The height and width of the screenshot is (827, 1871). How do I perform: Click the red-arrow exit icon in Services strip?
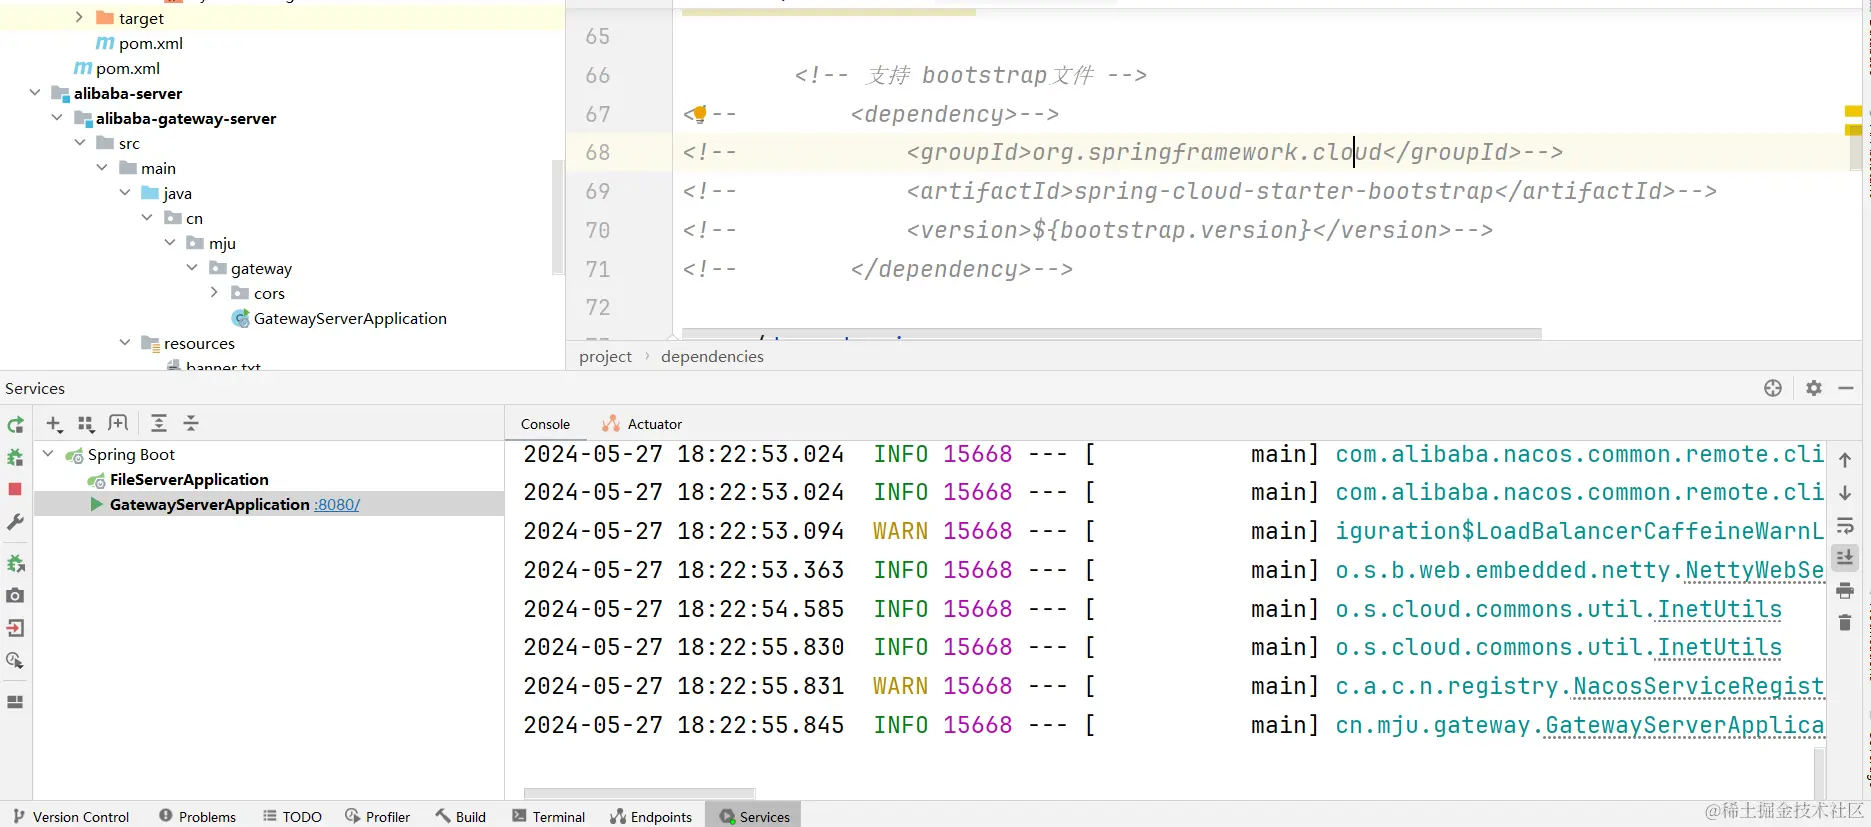[15, 628]
